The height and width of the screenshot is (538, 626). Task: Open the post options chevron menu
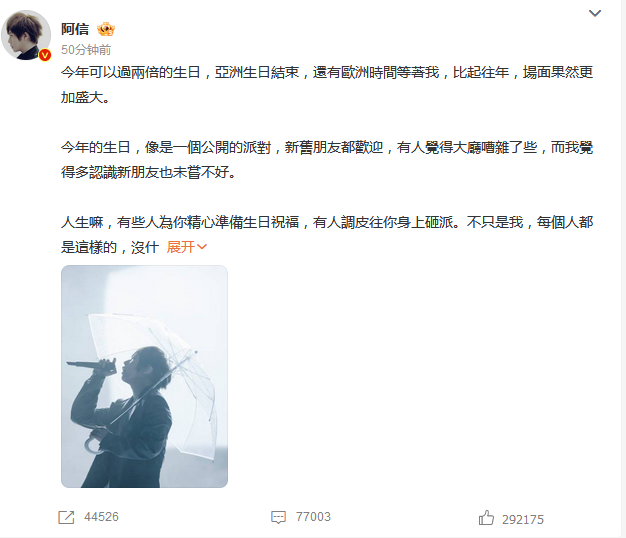[x=595, y=13]
